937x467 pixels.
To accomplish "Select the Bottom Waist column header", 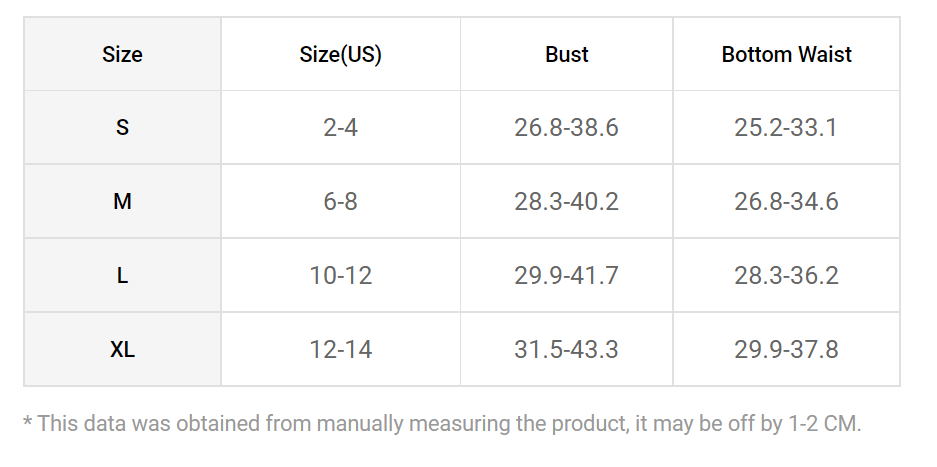I will point(786,54).
